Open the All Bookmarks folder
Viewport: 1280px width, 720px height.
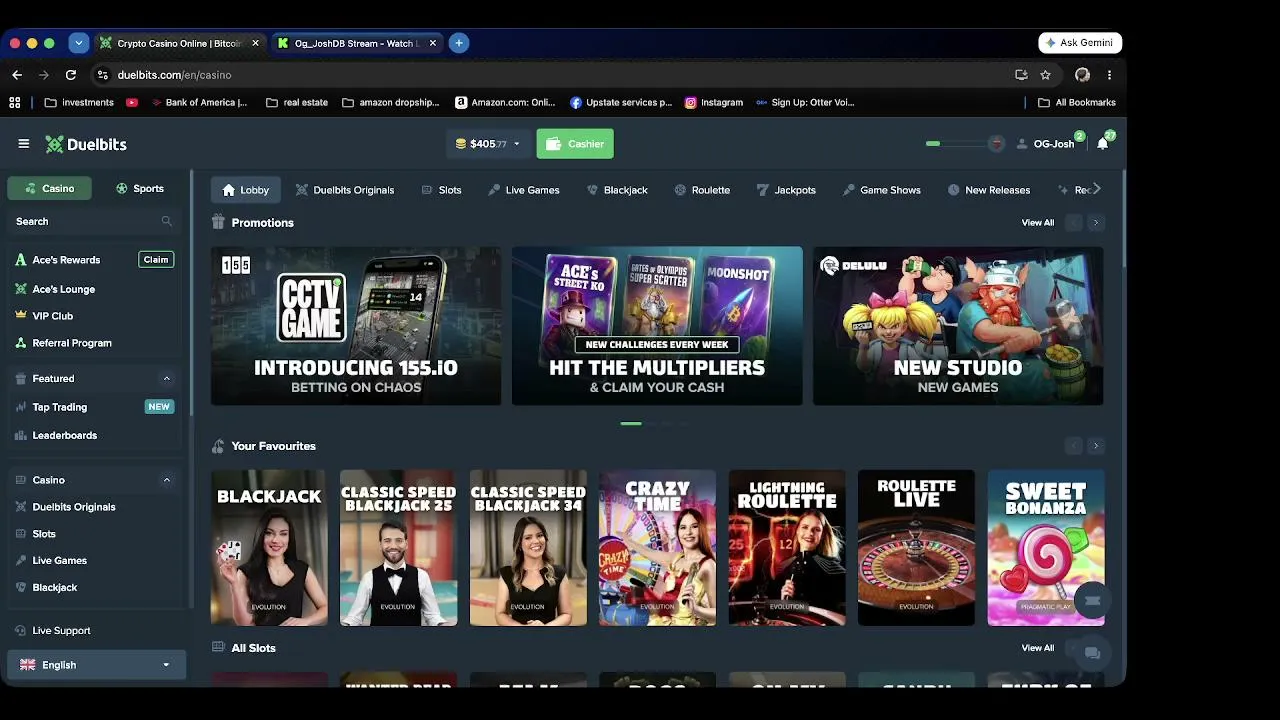(x=1077, y=102)
